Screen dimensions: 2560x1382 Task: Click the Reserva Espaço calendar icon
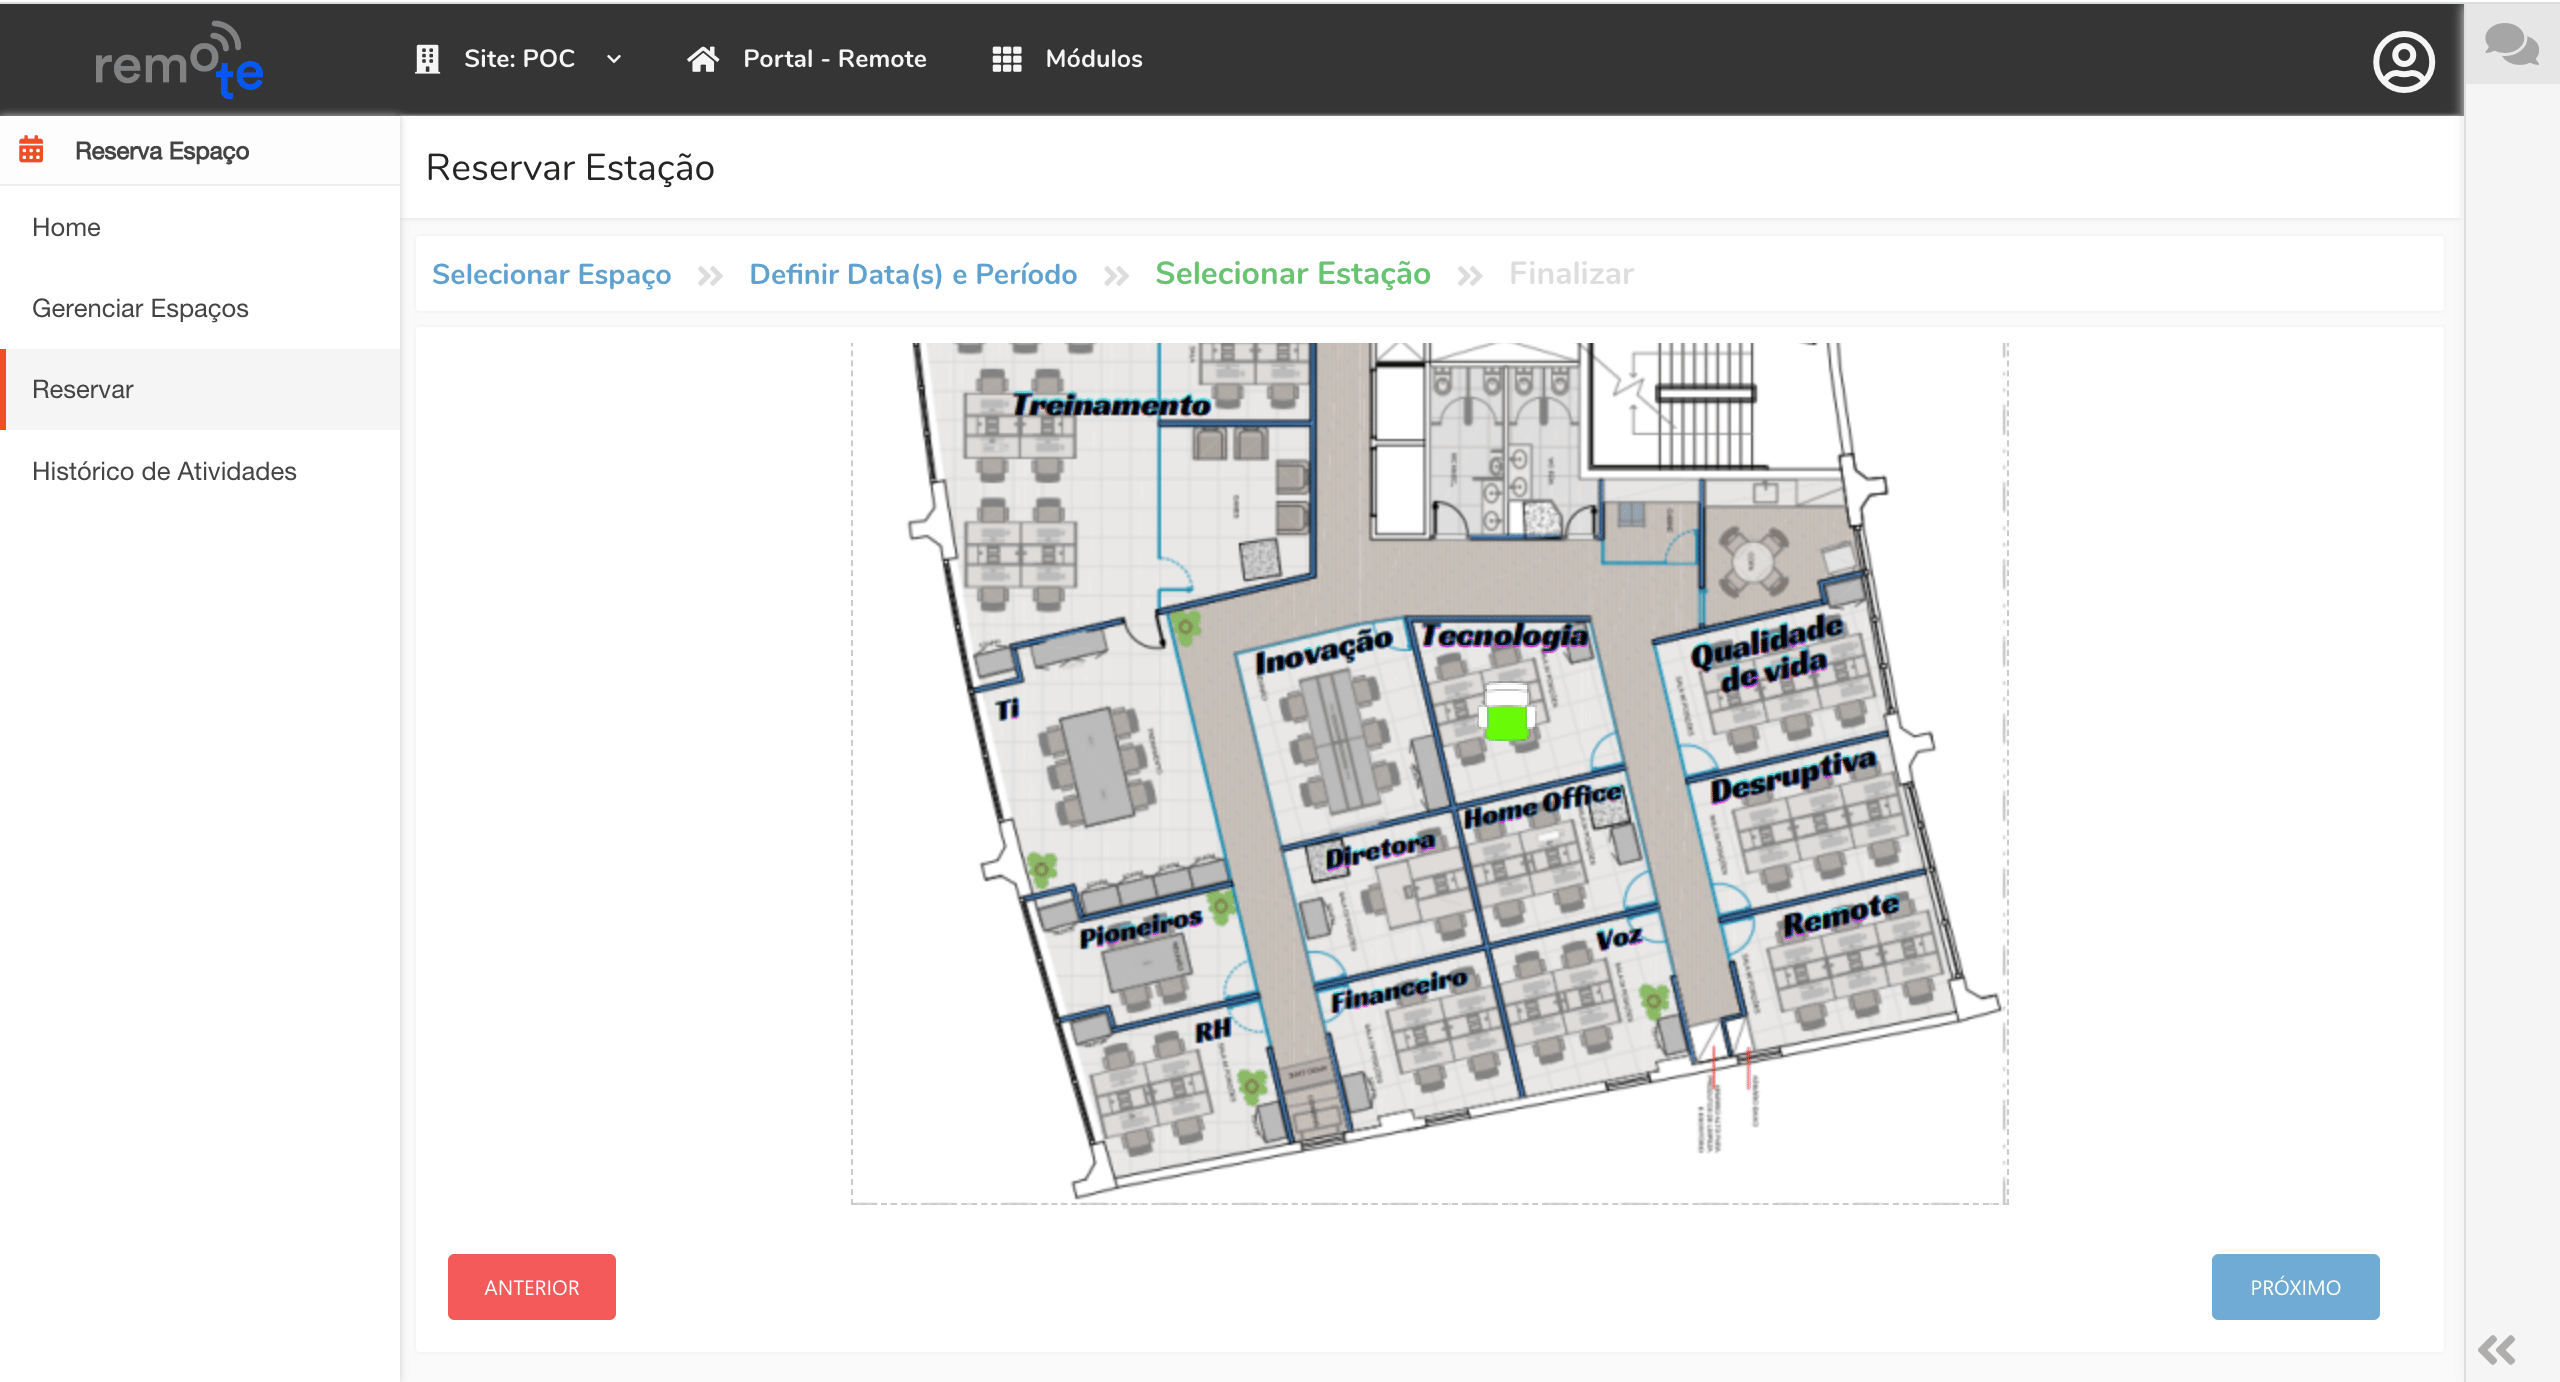click(x=31, y=150)
